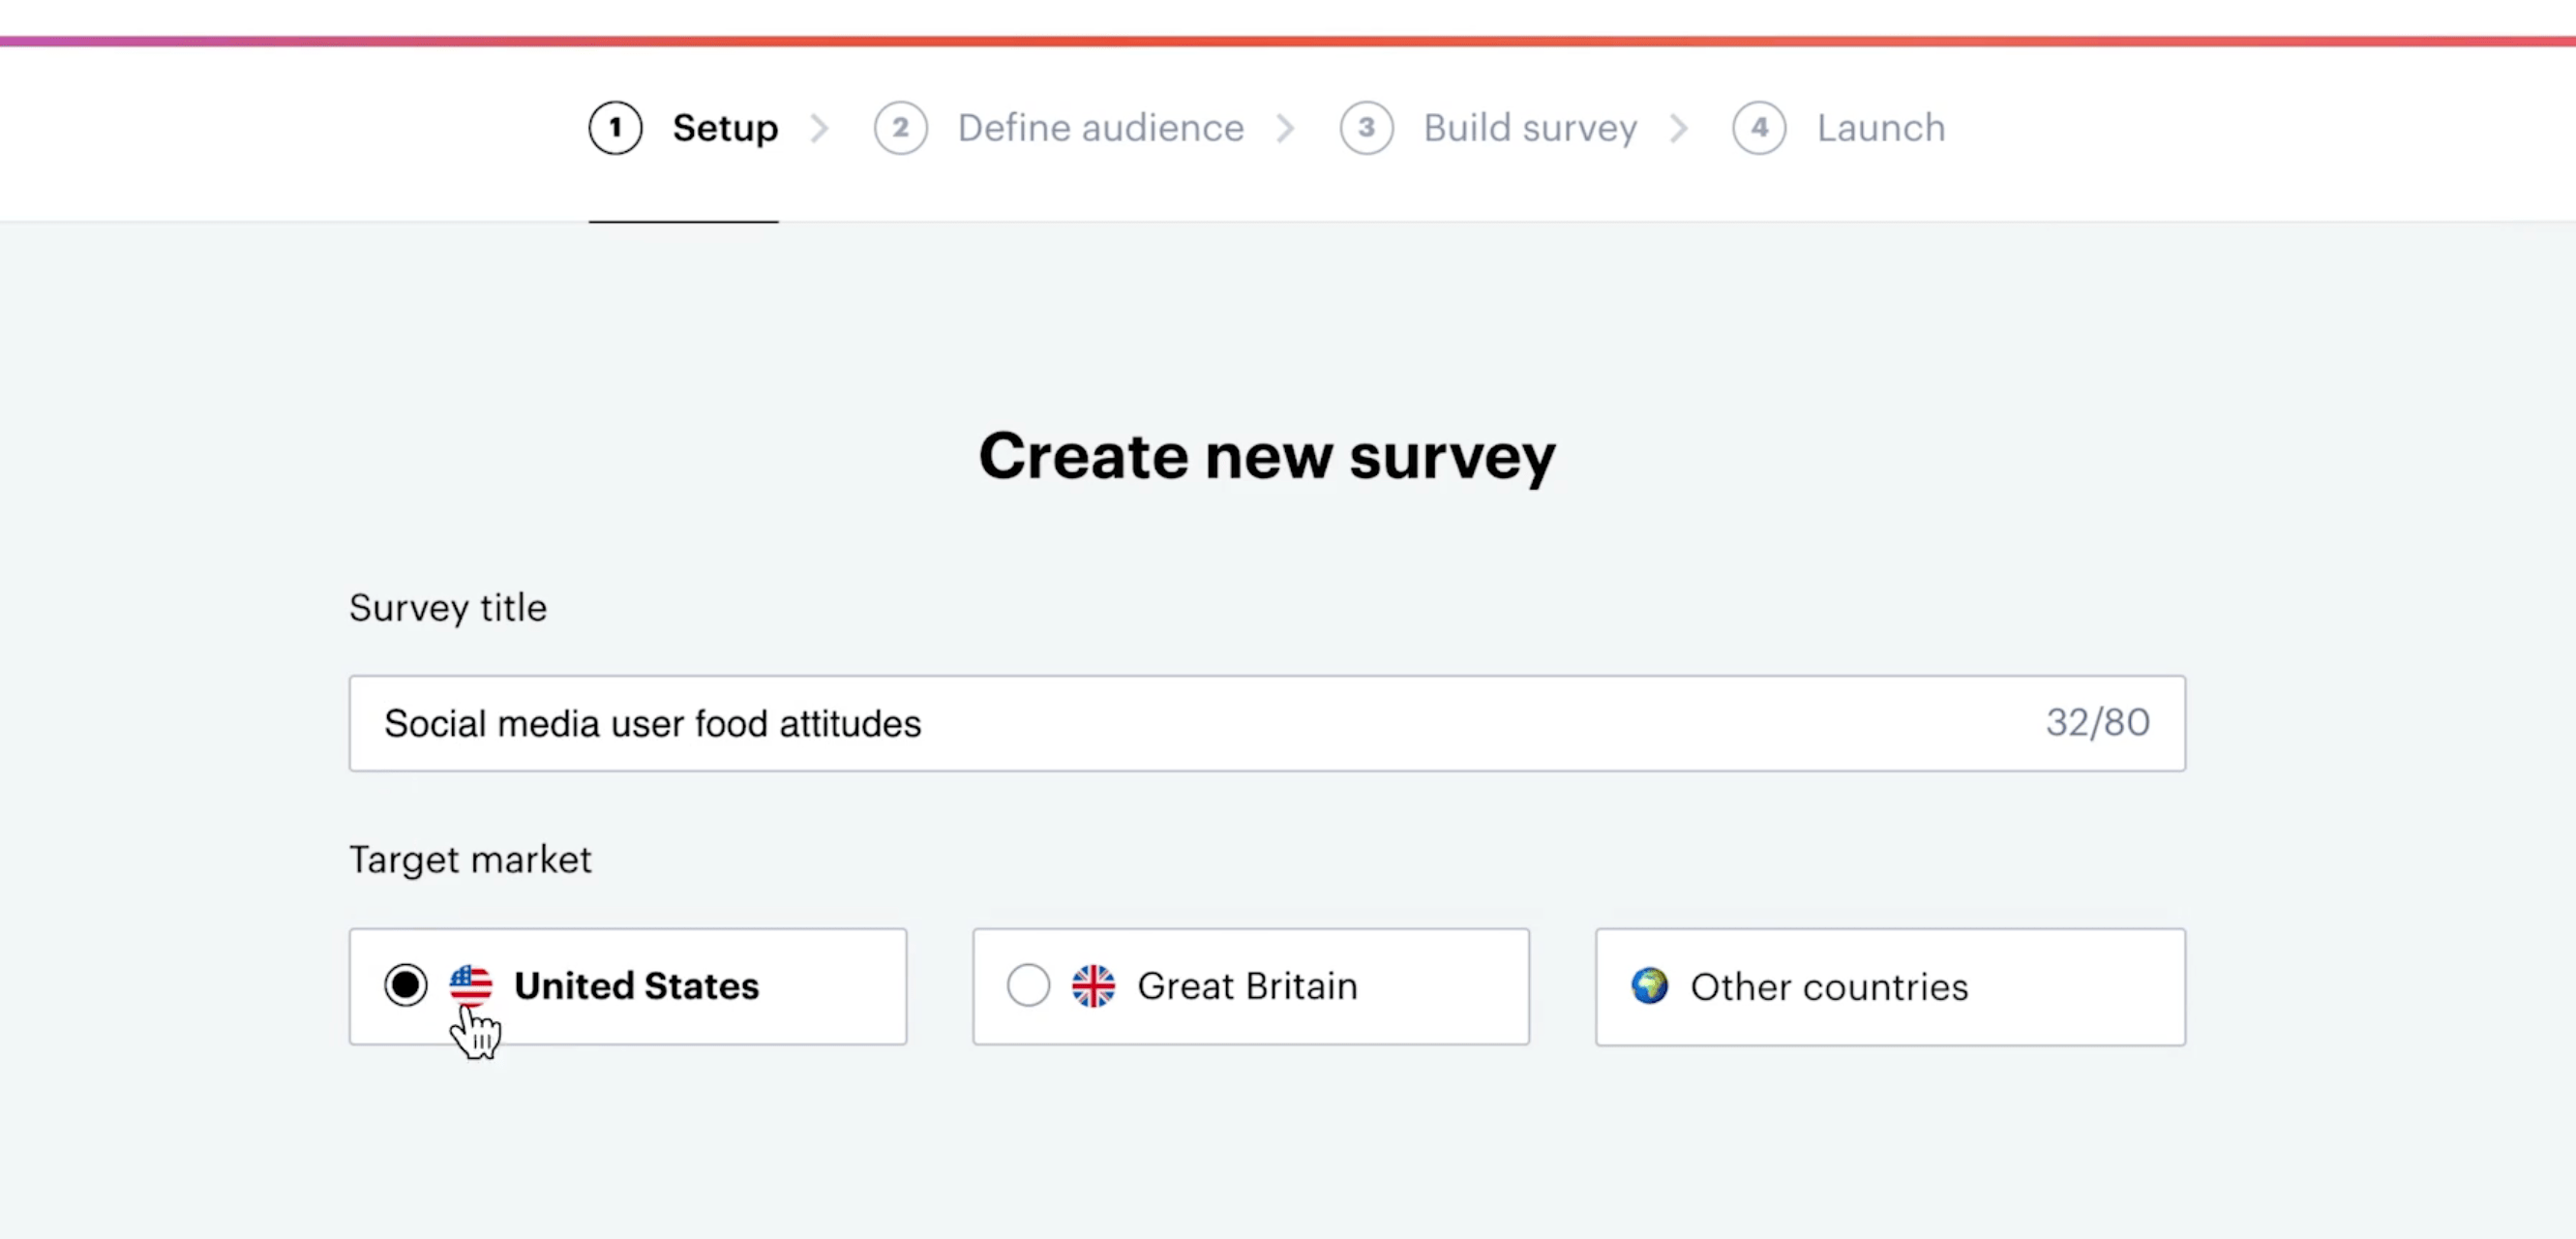2576x1239 pixels.
Task: Click inside the Survey title text field
Action: pyautogui.click(x=1100, y=722)
